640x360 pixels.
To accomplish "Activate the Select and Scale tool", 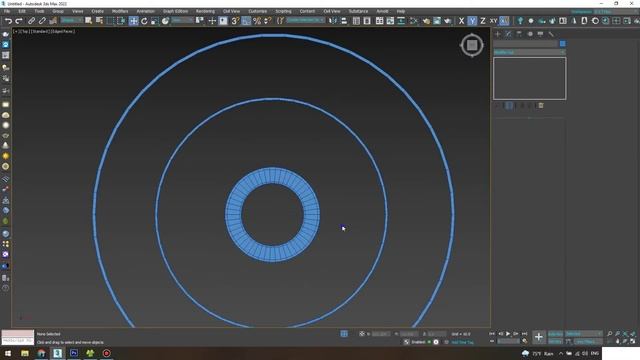I will click(x=155, y=21).
